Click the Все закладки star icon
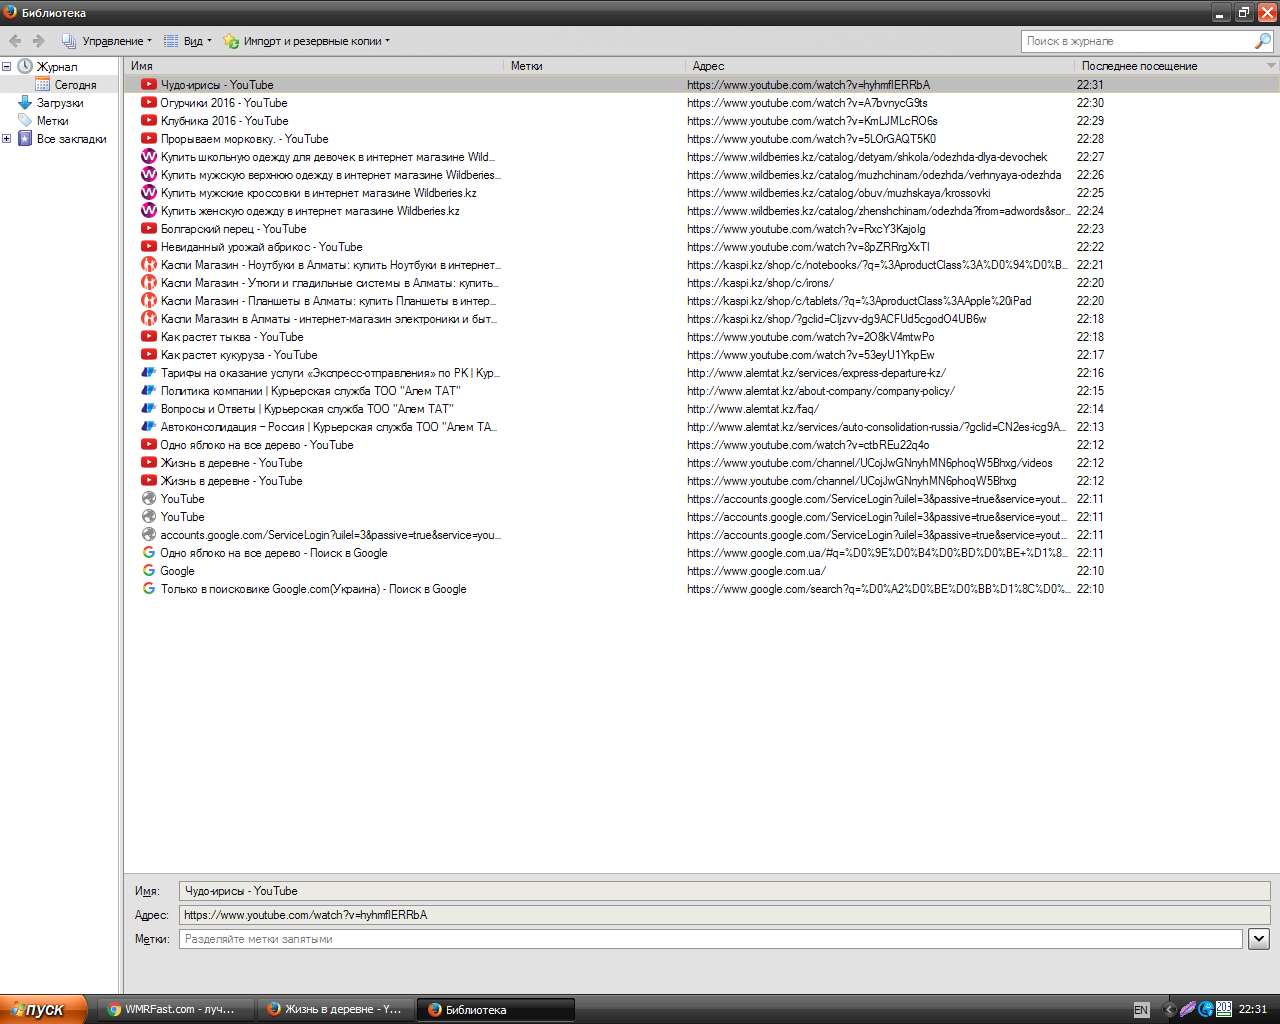This screenshot has height=1024, width=1280. pyautogui.click(x=25, y=139)
